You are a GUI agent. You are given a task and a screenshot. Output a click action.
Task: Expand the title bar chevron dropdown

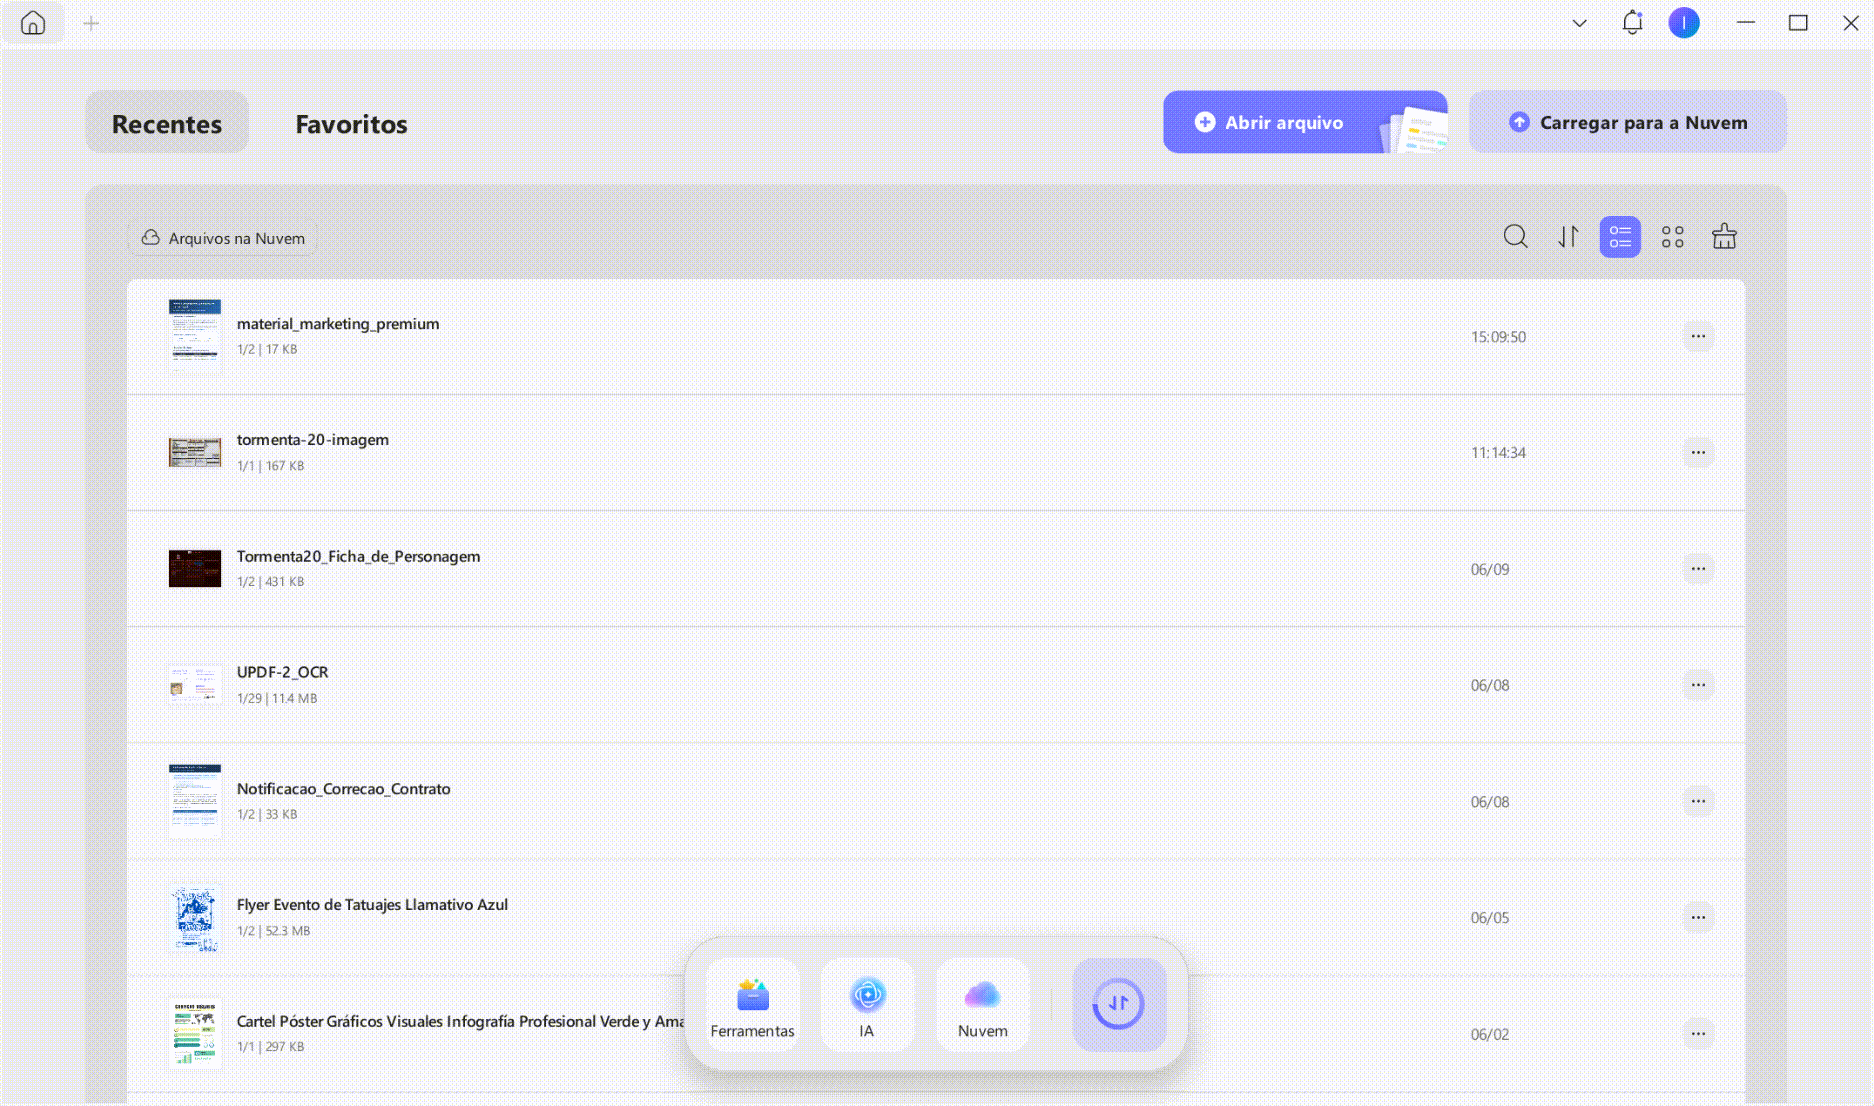pos(1580,23)
